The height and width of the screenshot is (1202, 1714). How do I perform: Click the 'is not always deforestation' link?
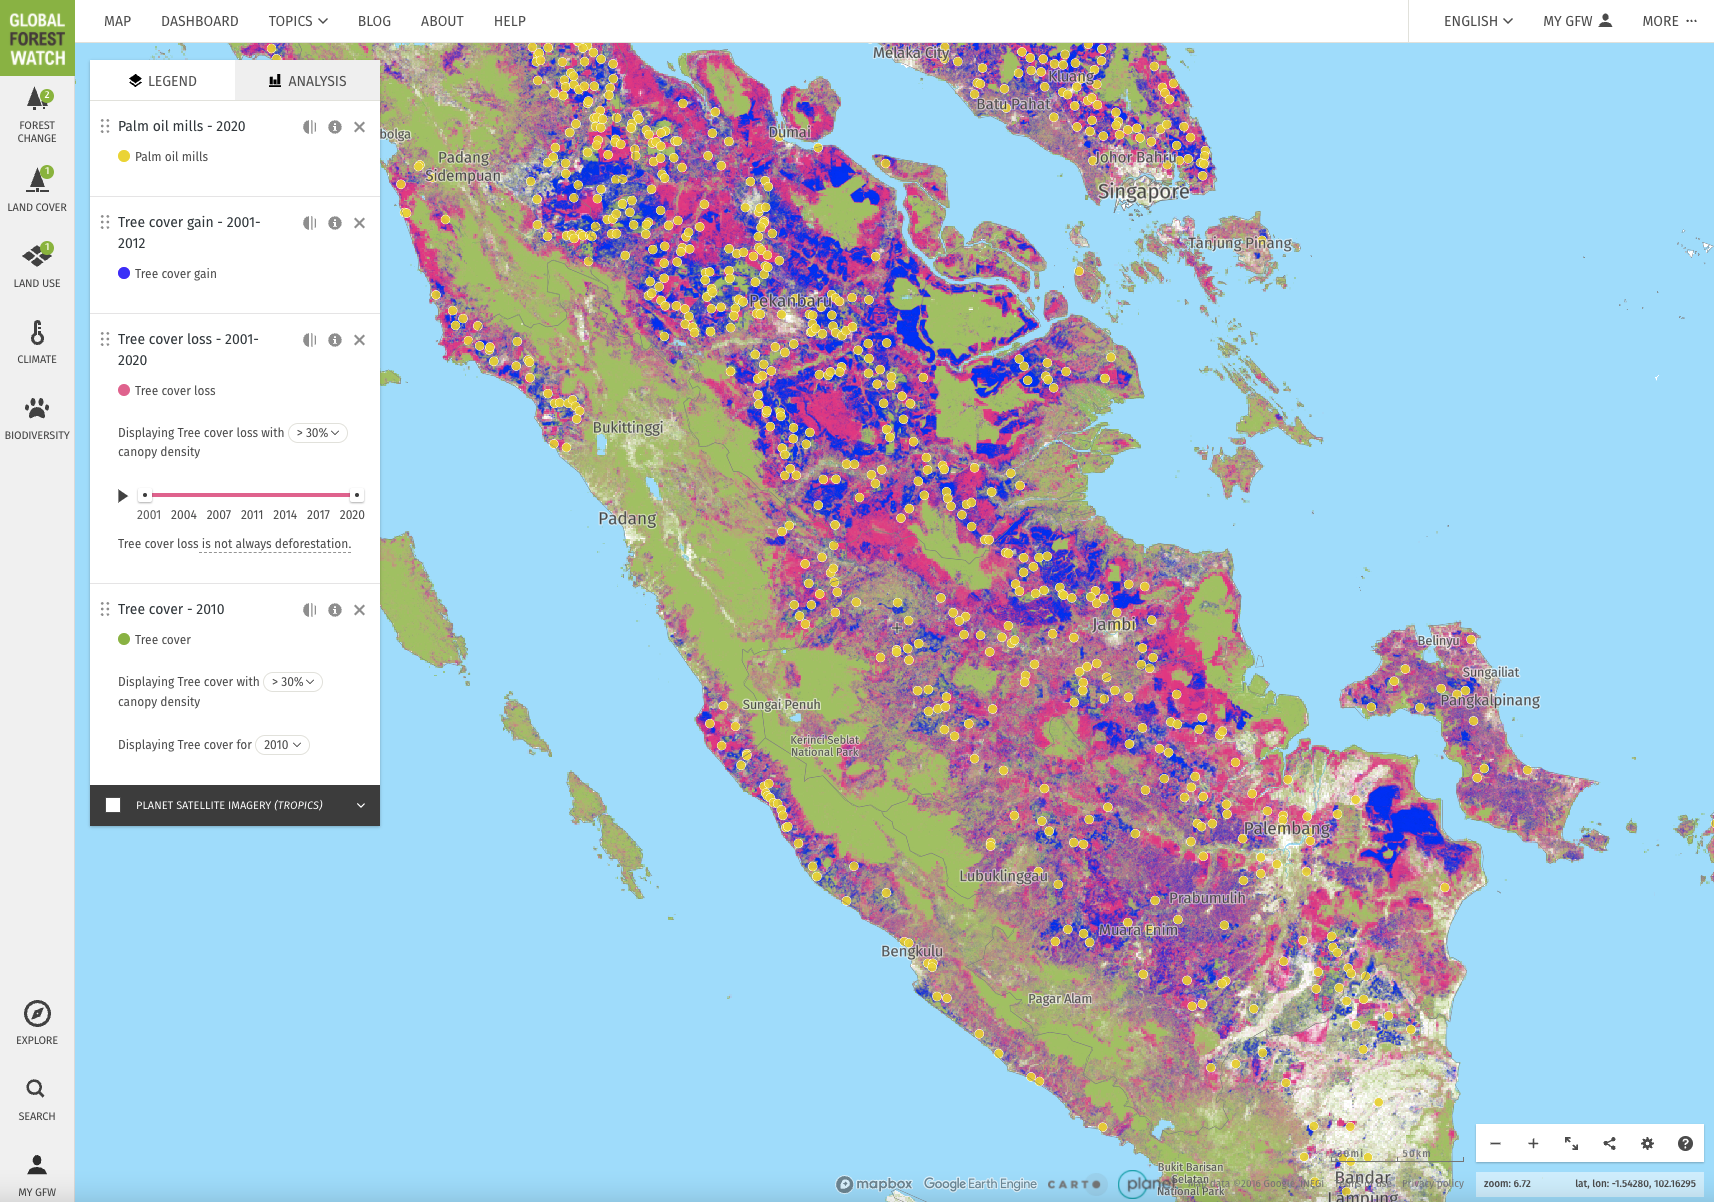(x=276, y=544)
